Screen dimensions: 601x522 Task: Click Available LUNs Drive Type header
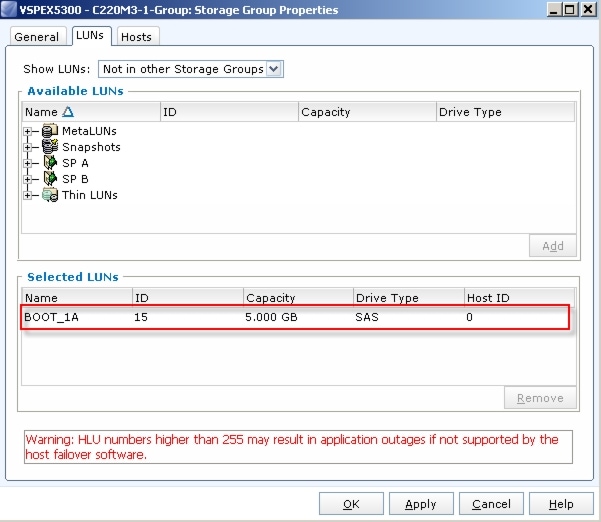[506, 112]
